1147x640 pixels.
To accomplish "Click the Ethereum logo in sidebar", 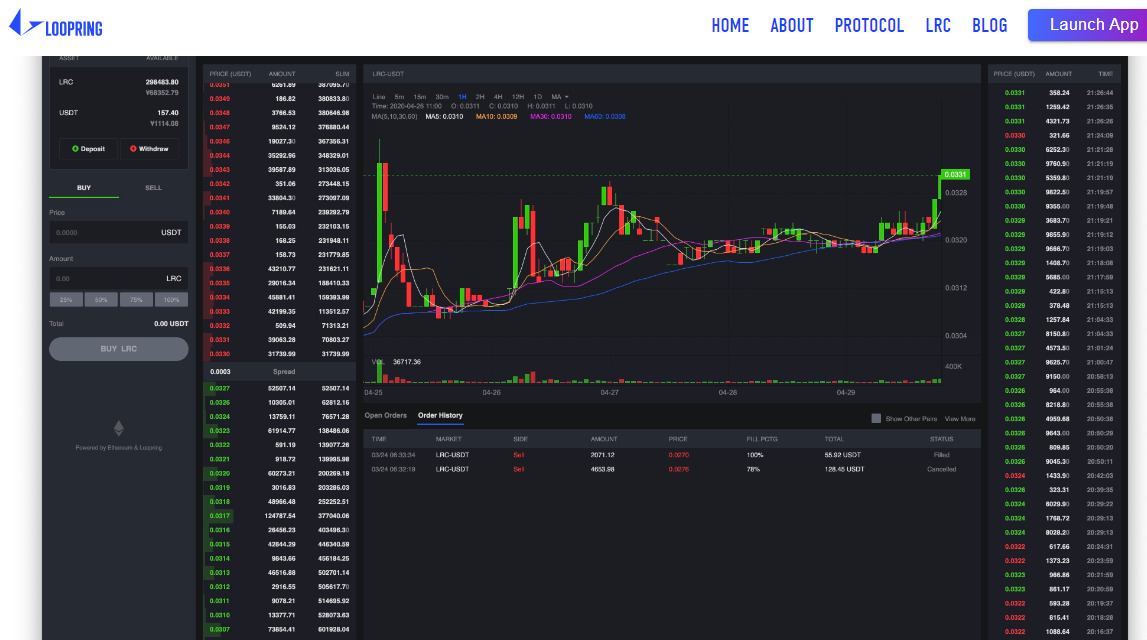I will [x=118, y=428].
